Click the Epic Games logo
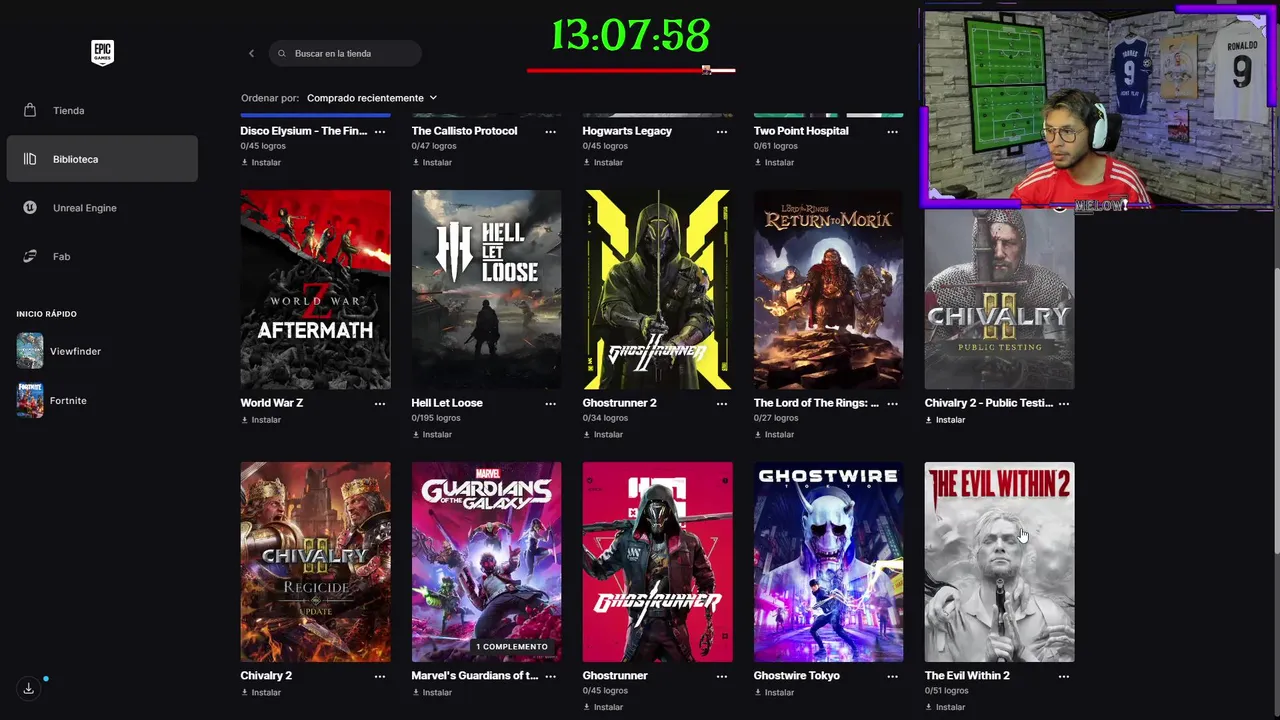 click(102, 53)
